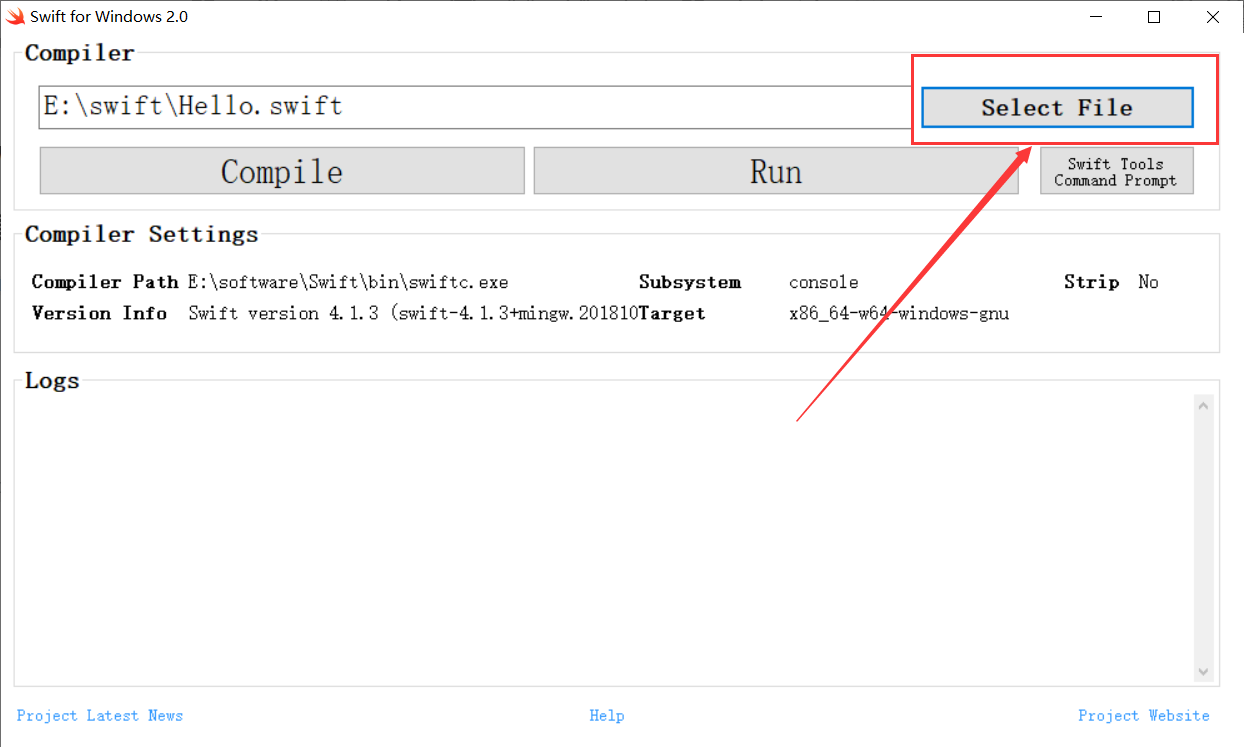Open the Swift Tools Command Prompt
This screenshot has width=1244, height=747.
click(1116, 170)
